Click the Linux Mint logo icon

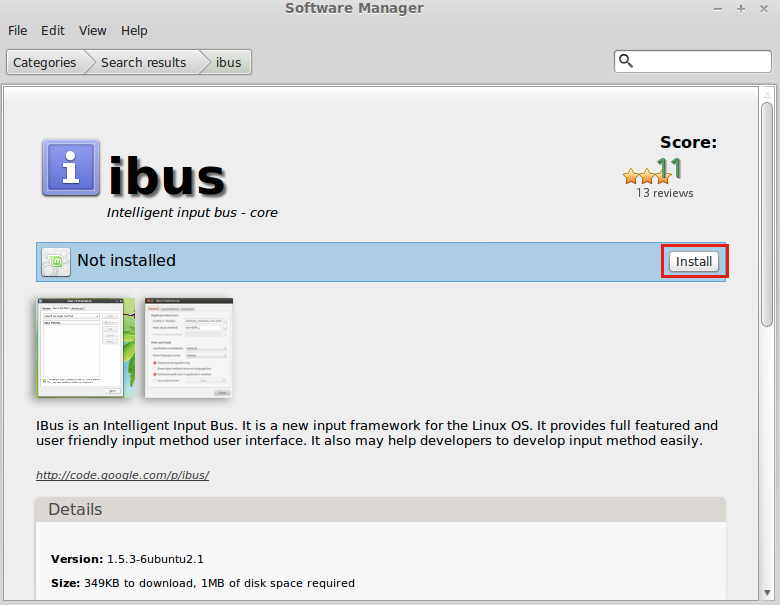point(56,262)
